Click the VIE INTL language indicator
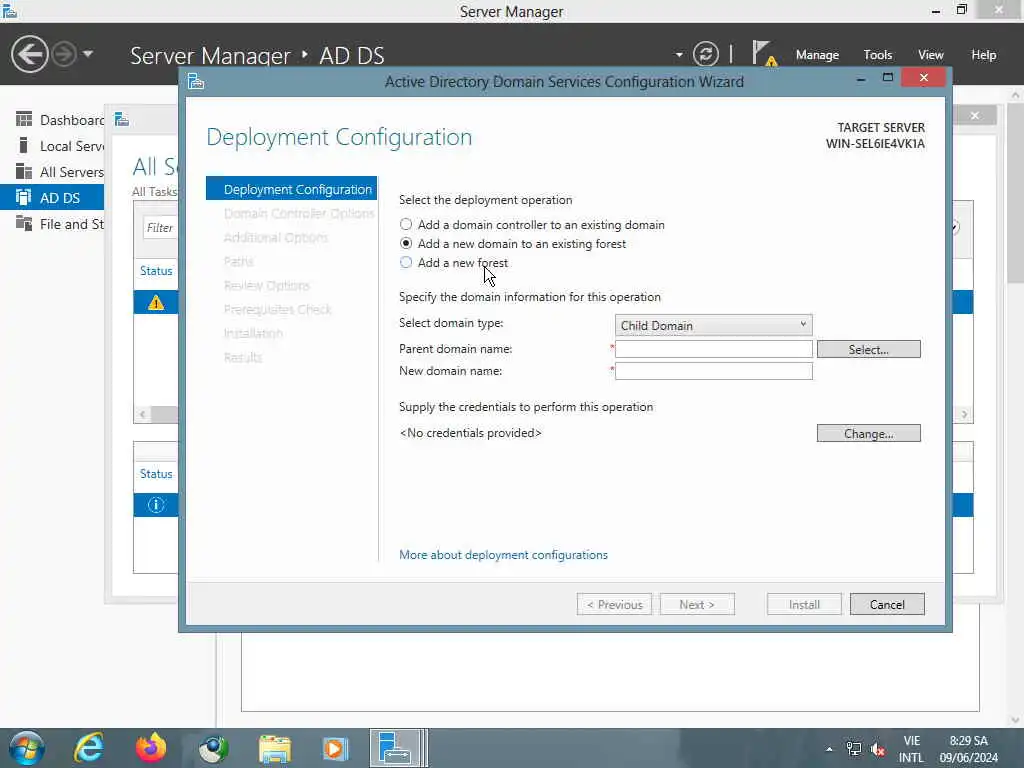 [912, 749]
